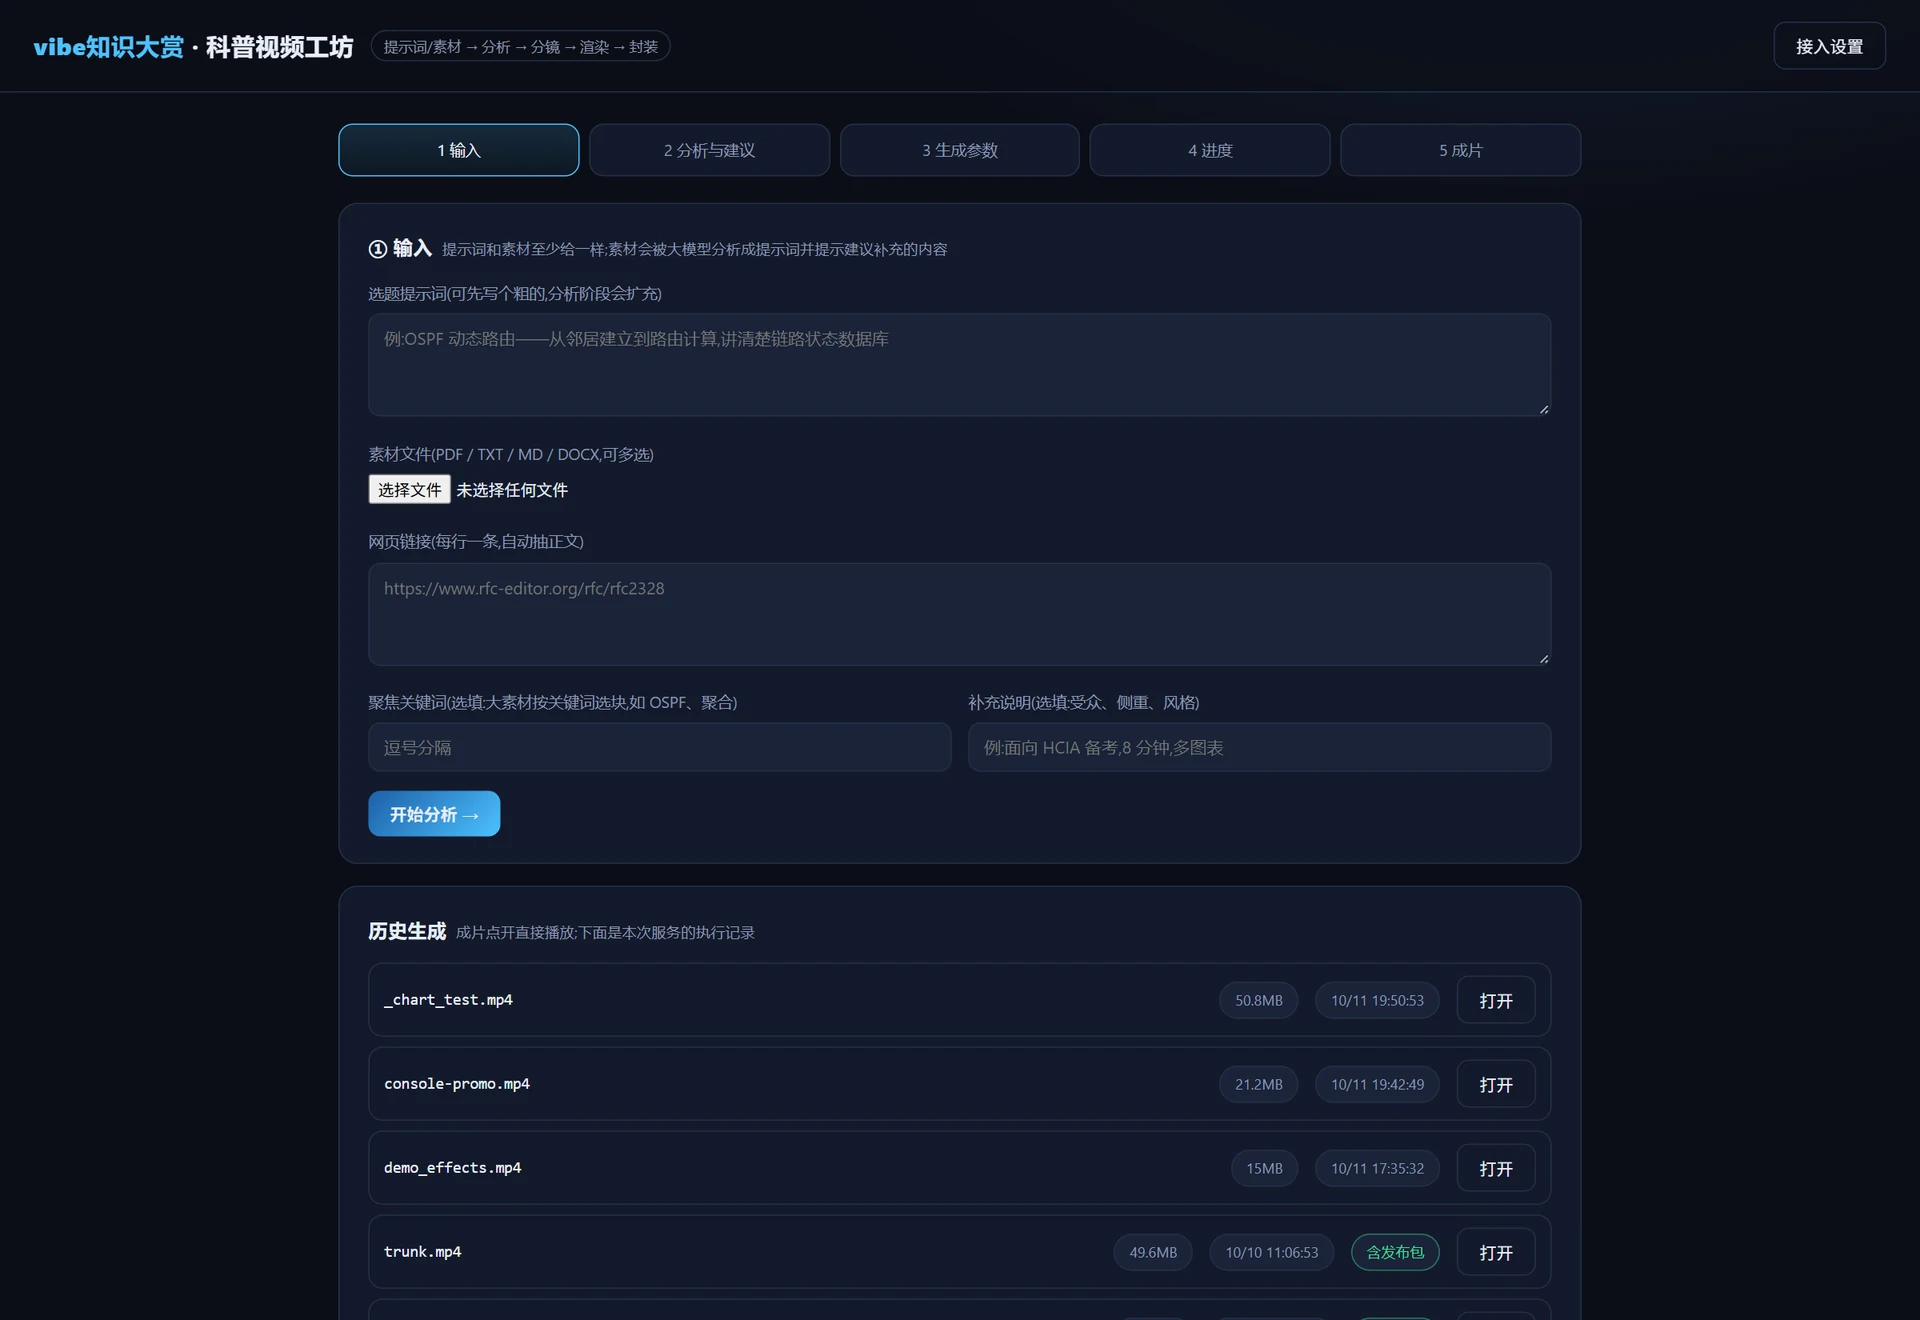Click the 49.6MB size badge
The height and width of the screenshot is (1320, 1920).
[1153, 1252]
